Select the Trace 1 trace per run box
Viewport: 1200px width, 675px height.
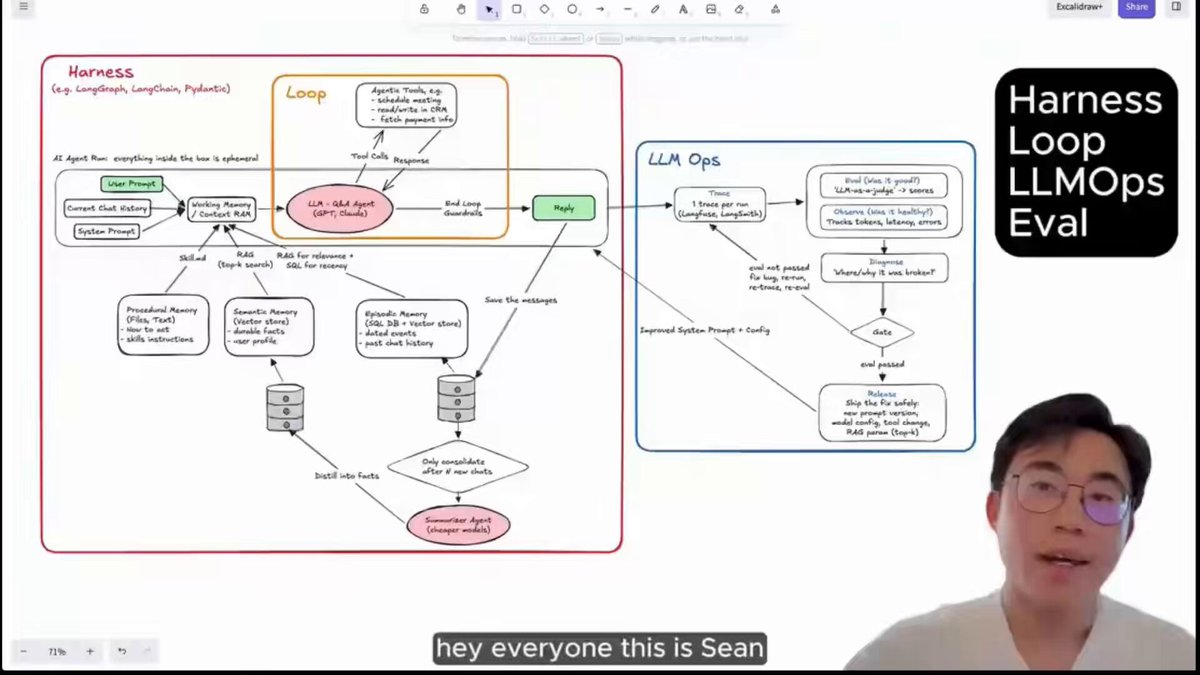pyautogui.click(x=720, y=205)
